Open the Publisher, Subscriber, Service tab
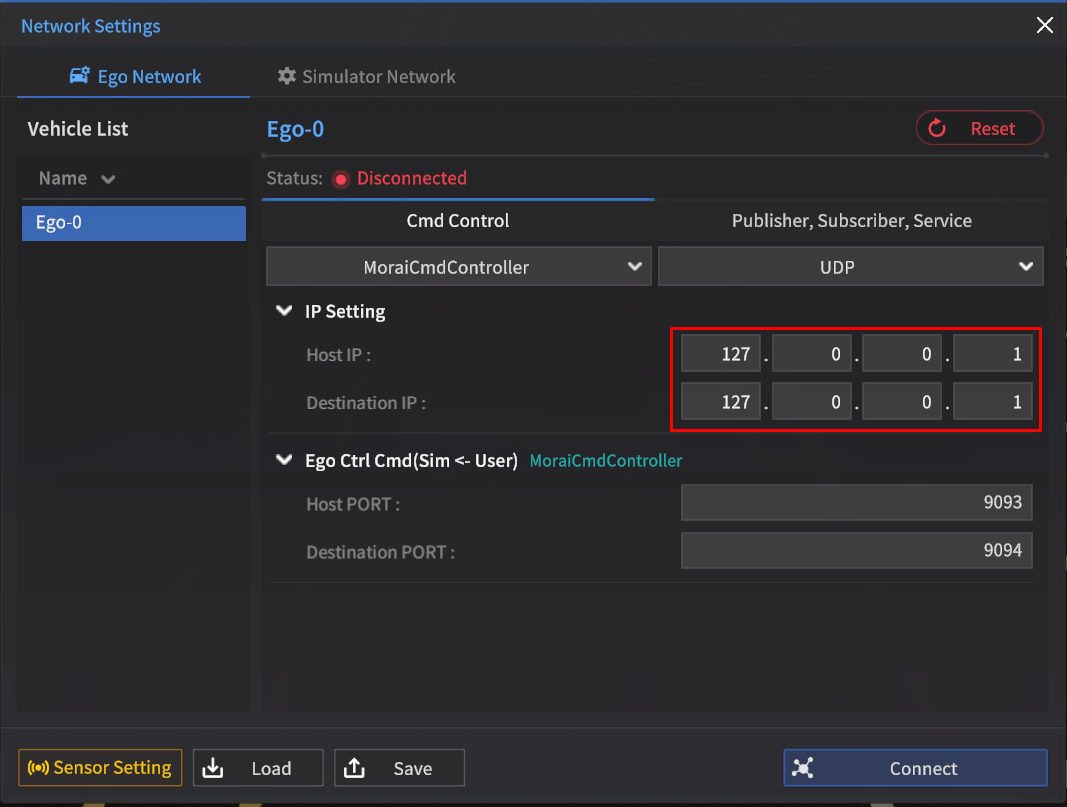This screenshot has height=807, width=1067. (851, 221)
